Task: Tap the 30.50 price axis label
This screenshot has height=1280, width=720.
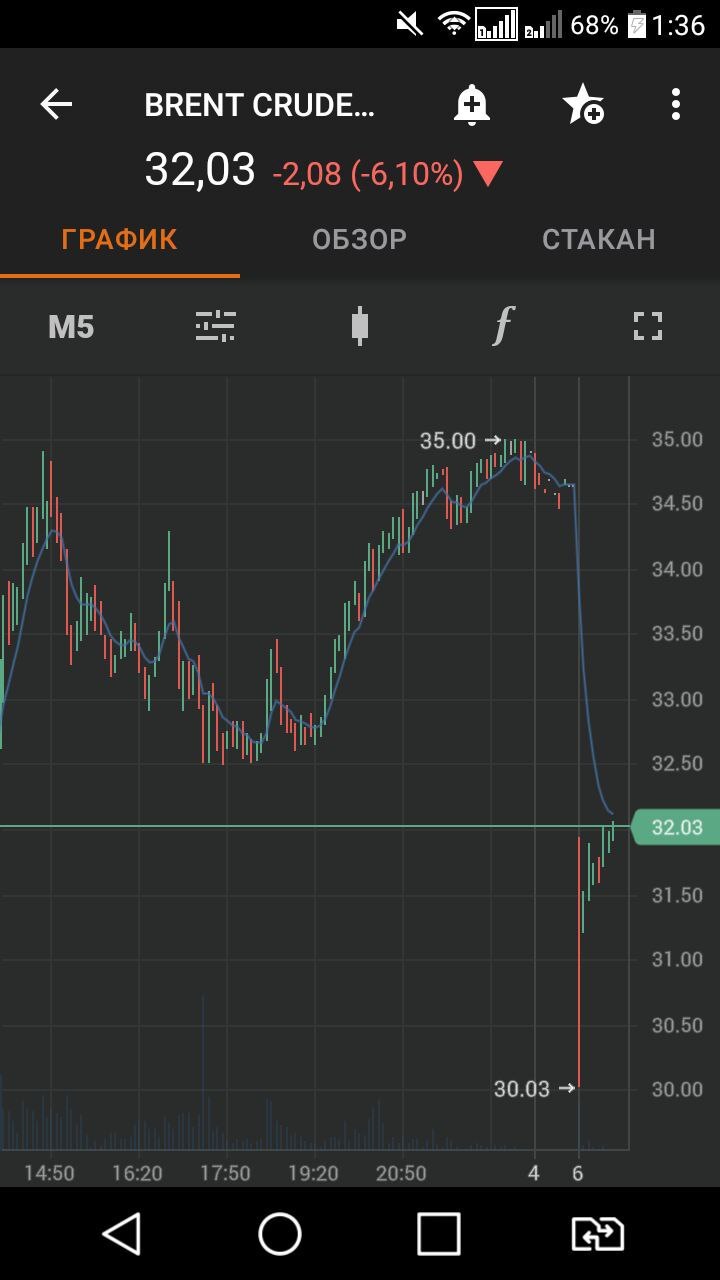Action: [x=677, y=1025]
